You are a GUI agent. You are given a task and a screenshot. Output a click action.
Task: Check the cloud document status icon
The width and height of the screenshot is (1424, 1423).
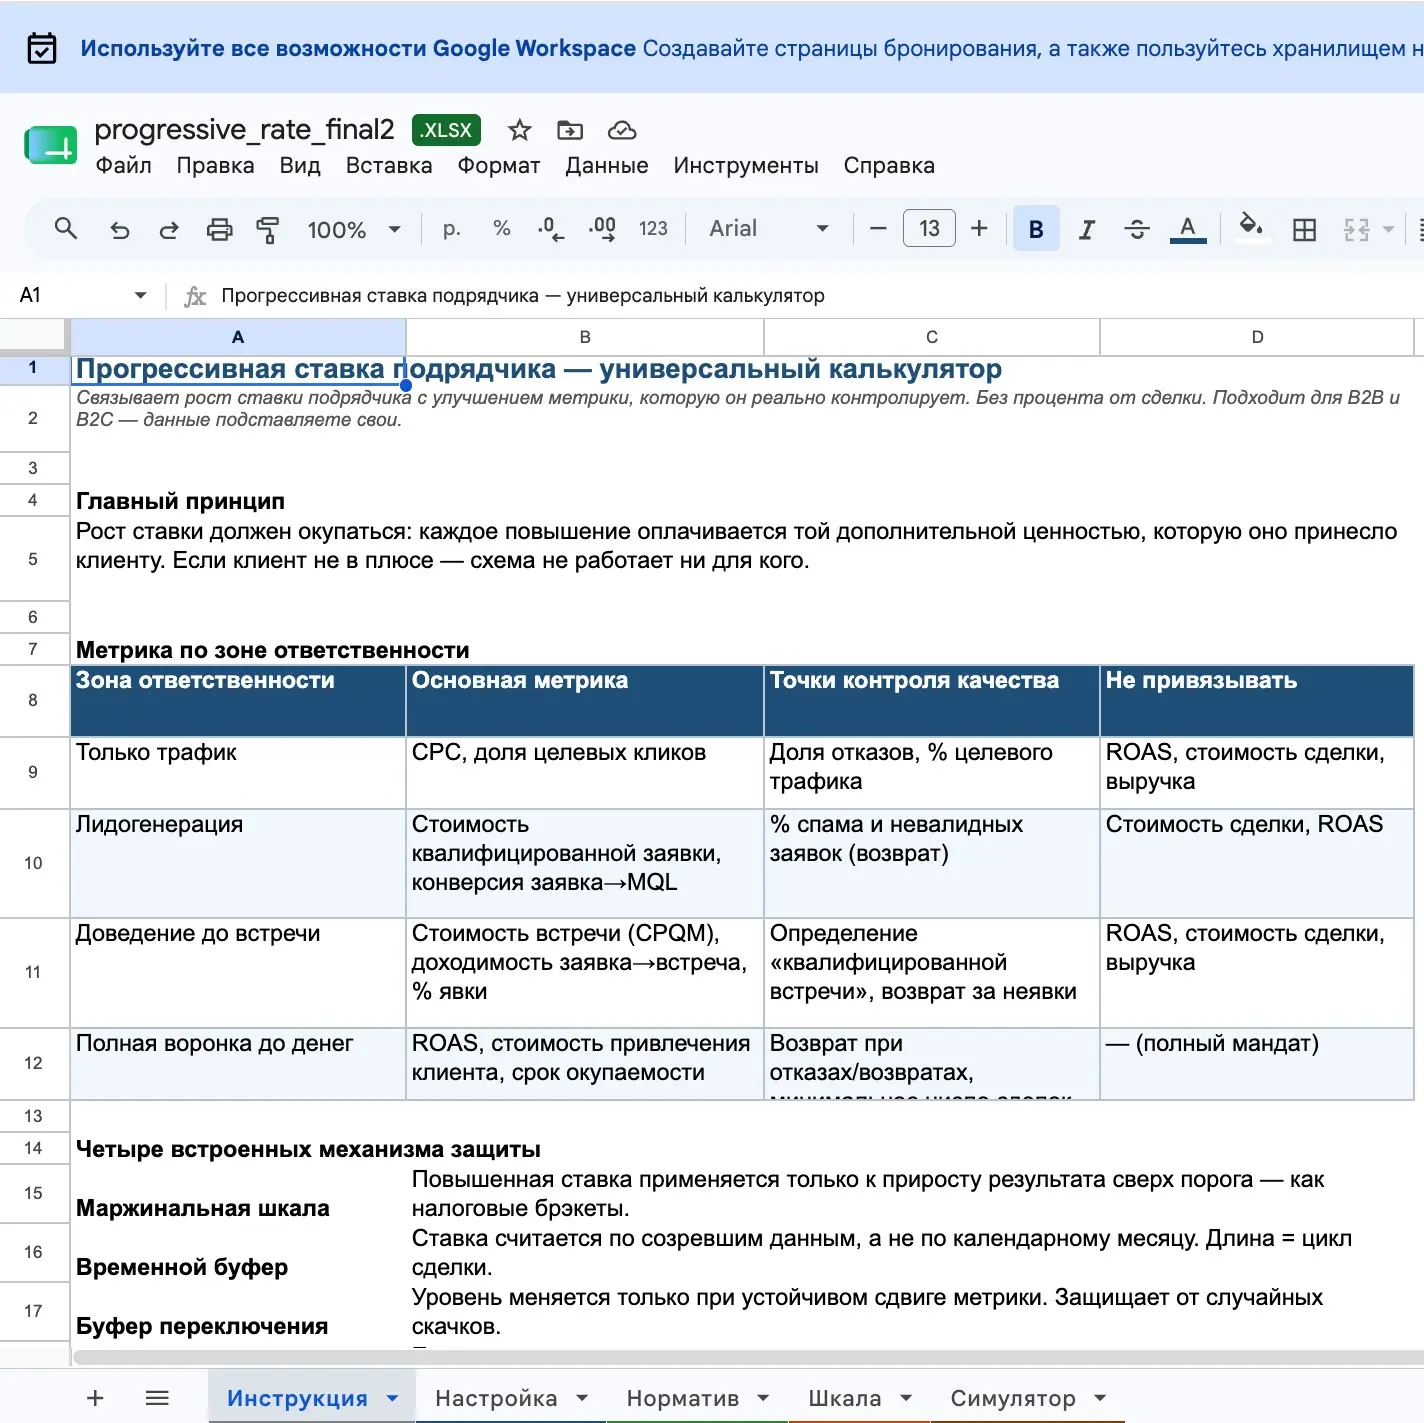[622, 130]
